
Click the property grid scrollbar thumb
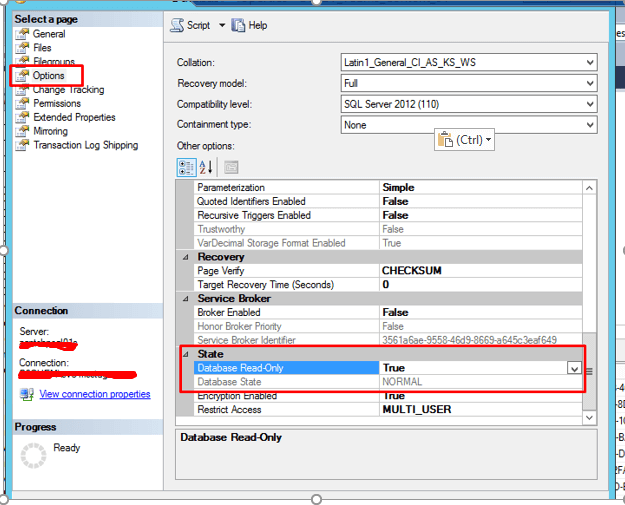(589, 371)
